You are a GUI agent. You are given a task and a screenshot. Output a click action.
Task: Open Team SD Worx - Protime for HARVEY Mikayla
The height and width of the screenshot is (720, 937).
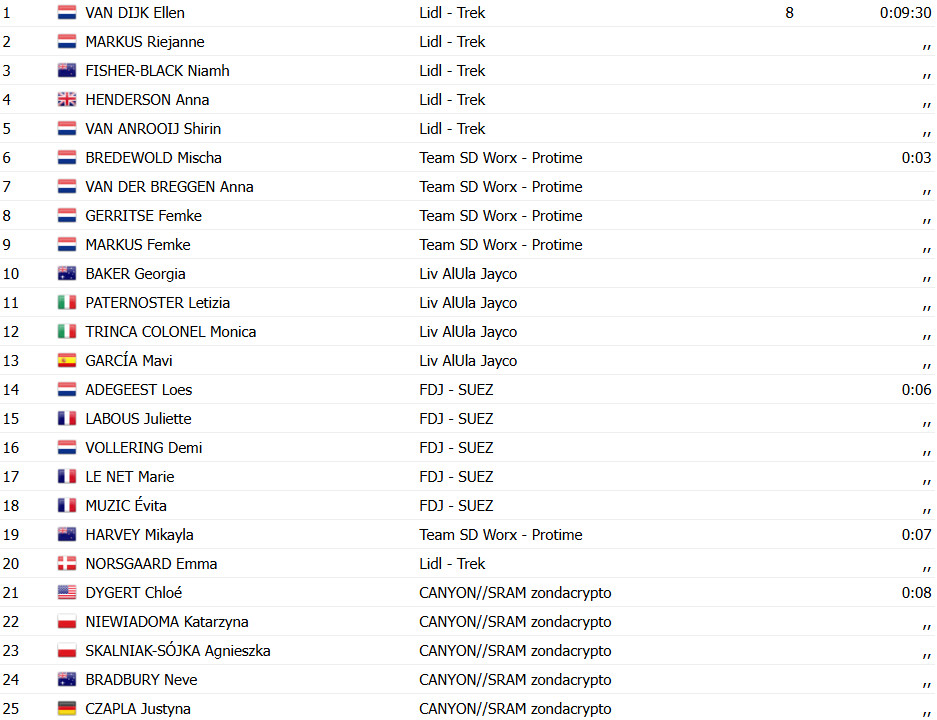tap(501, 535)
